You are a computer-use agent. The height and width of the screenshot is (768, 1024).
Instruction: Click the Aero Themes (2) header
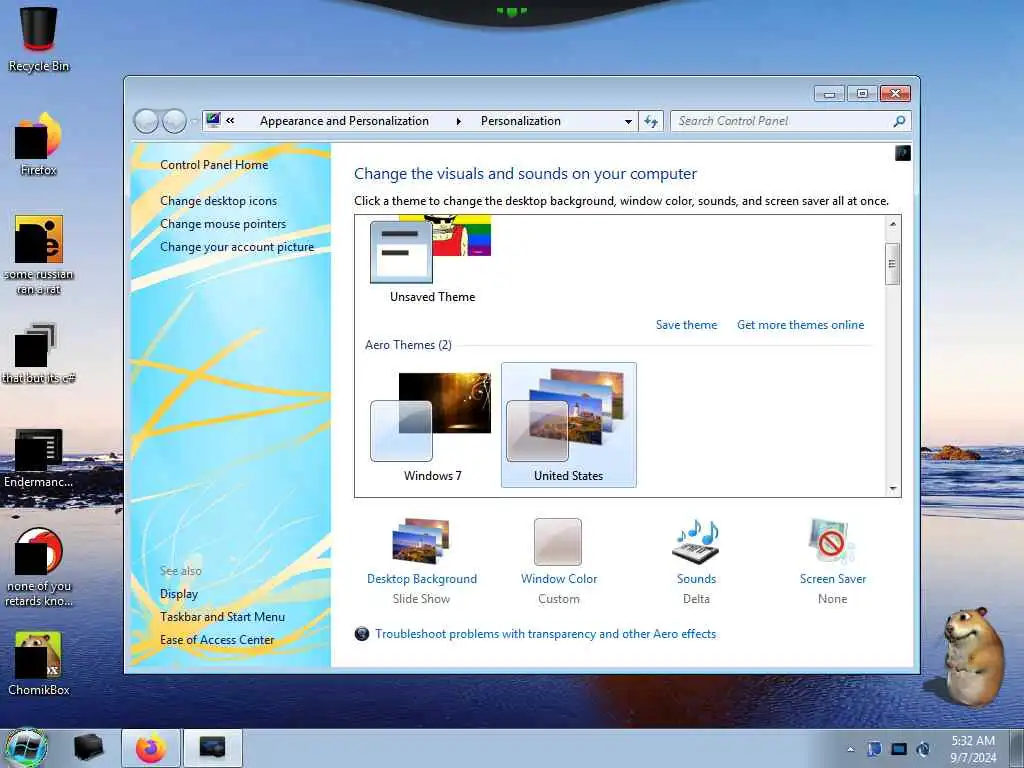[408, 345]
